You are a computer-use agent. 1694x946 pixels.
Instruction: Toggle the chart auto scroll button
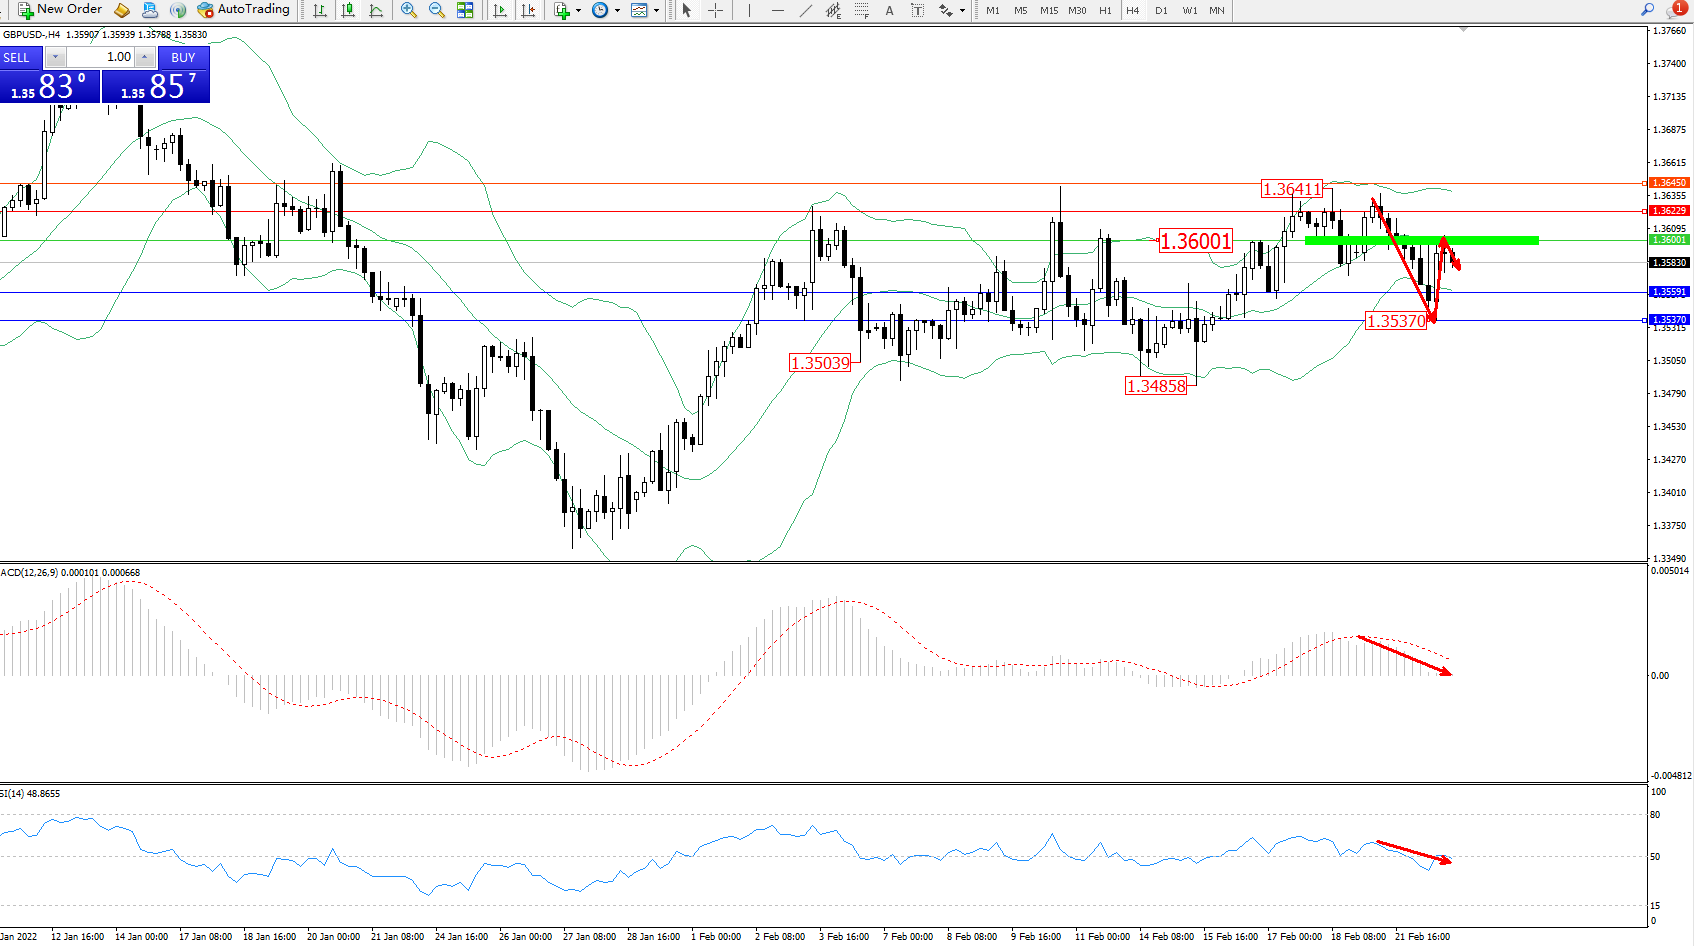point(500,10)
